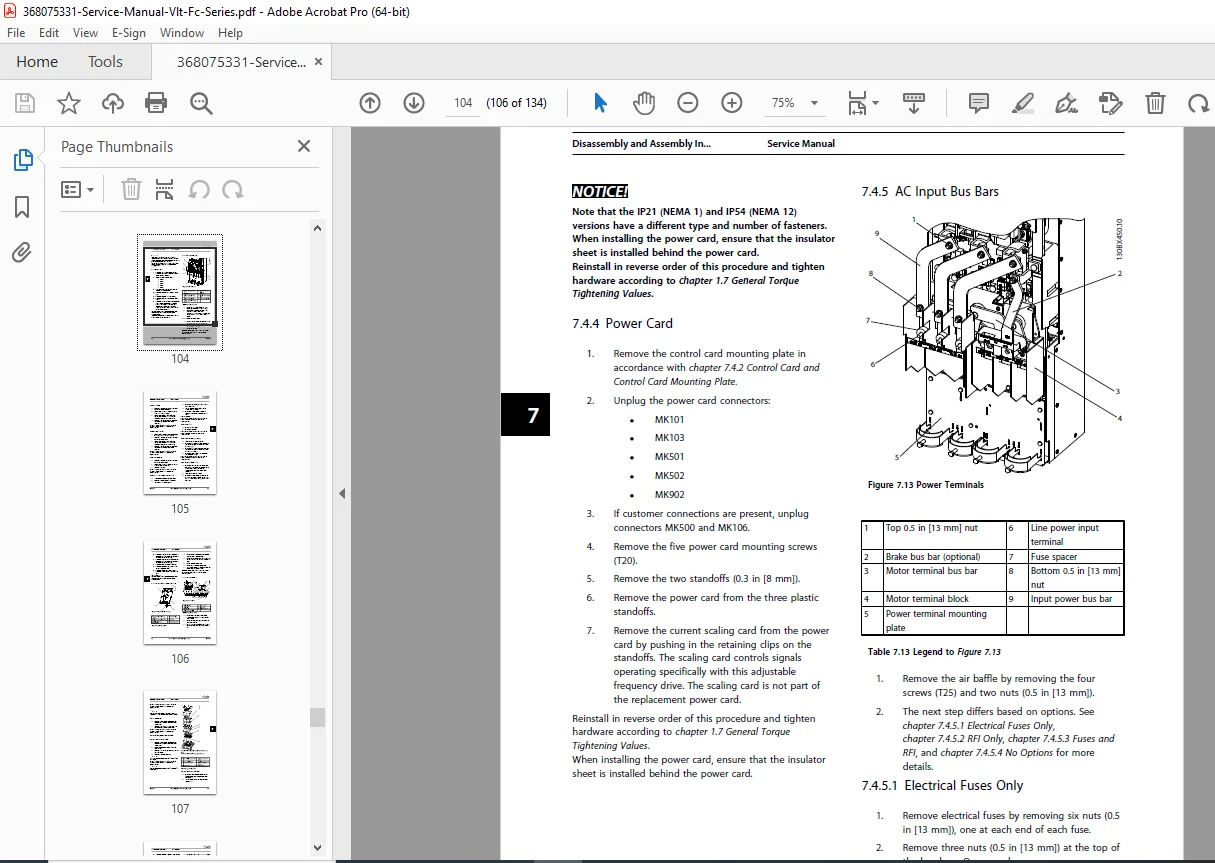Image resolution: width=1215 pixels, height=863 pixels.
Task: Delete selected thumbnail page in panel
Action: pos(131,189)
